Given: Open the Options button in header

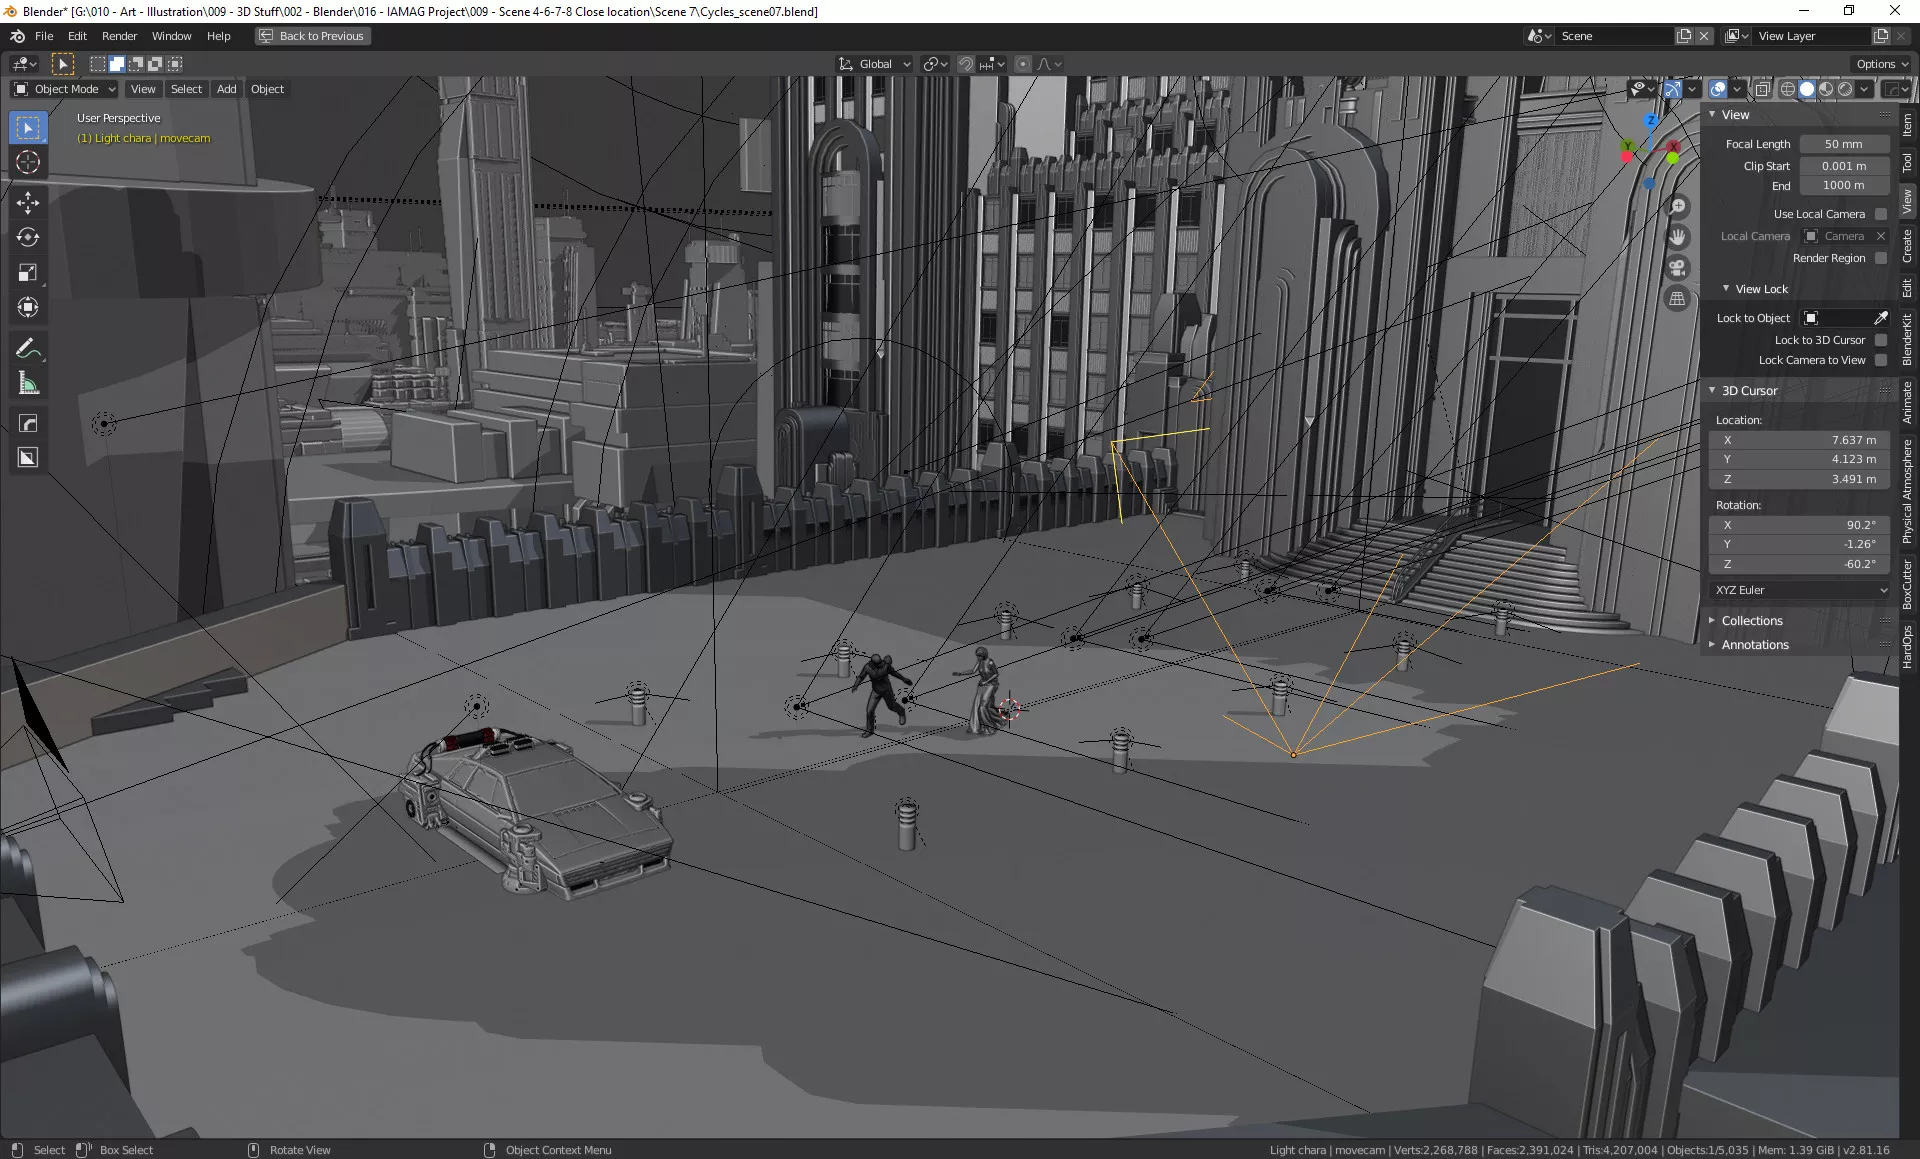Looking at the screenshot, I should click(x=1881, y=64).
